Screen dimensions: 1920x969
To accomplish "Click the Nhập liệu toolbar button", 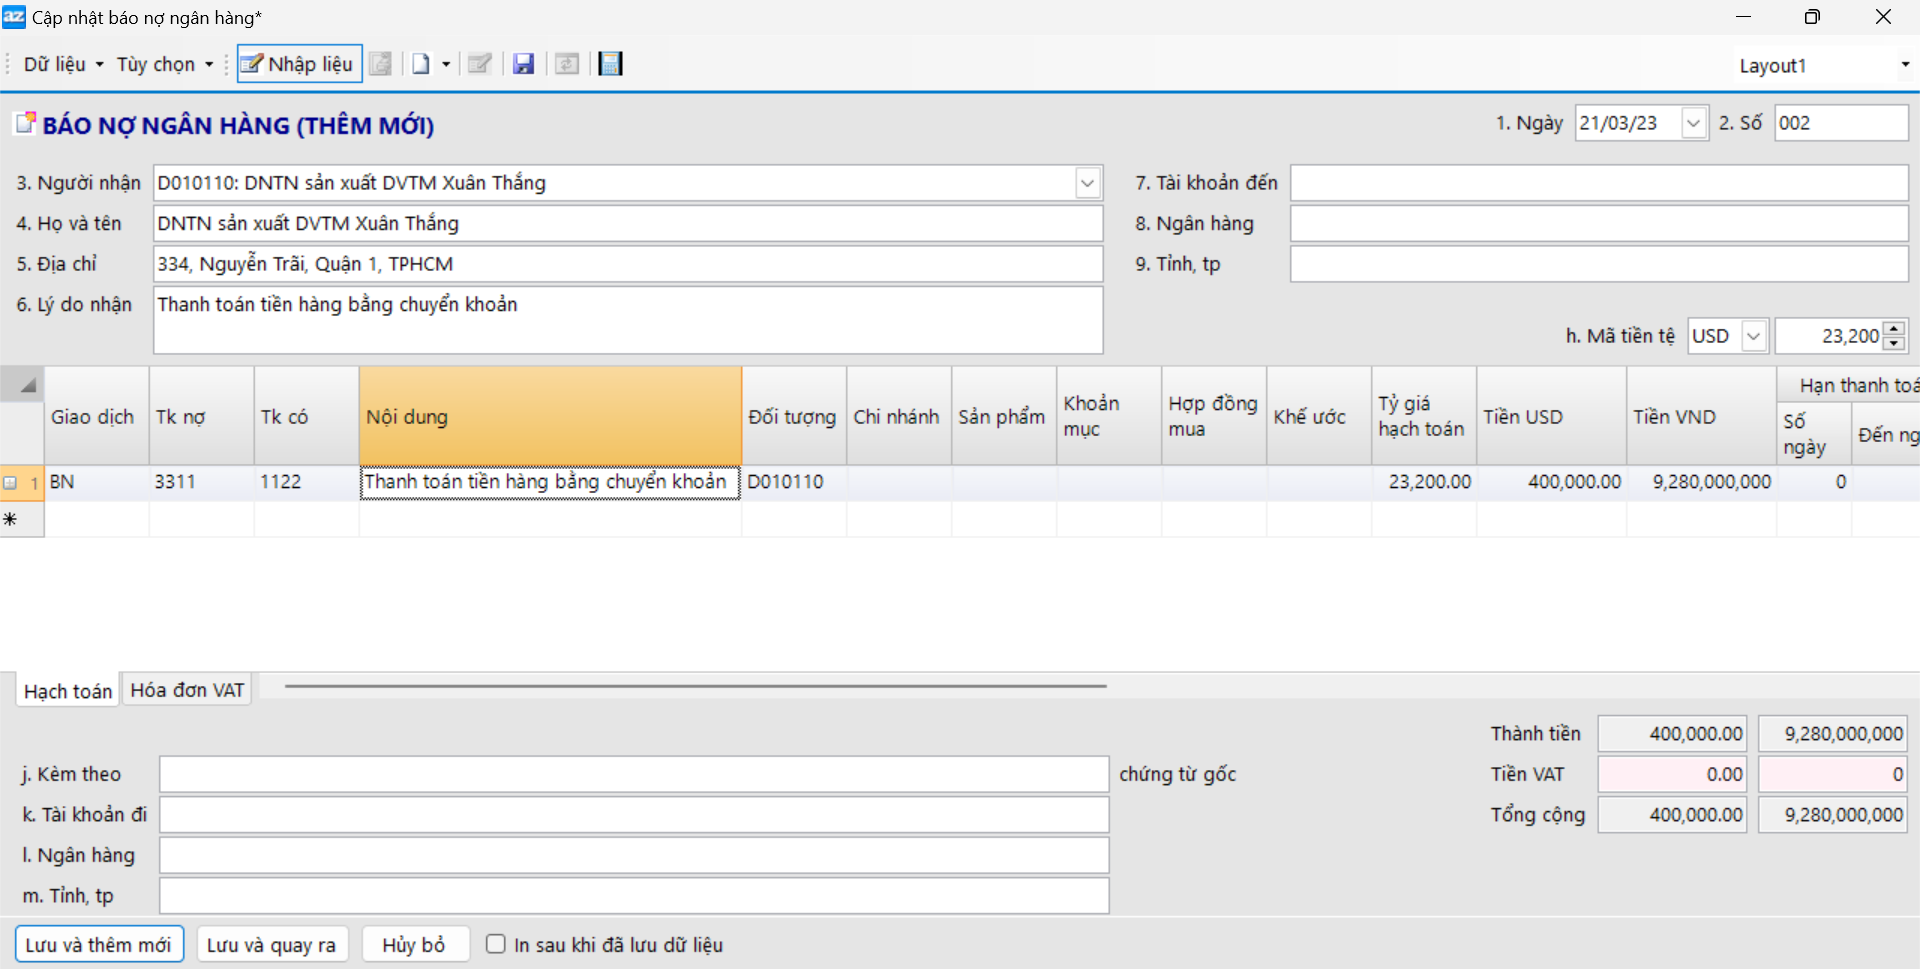I will pyautogui.click(x=299, y=64).
